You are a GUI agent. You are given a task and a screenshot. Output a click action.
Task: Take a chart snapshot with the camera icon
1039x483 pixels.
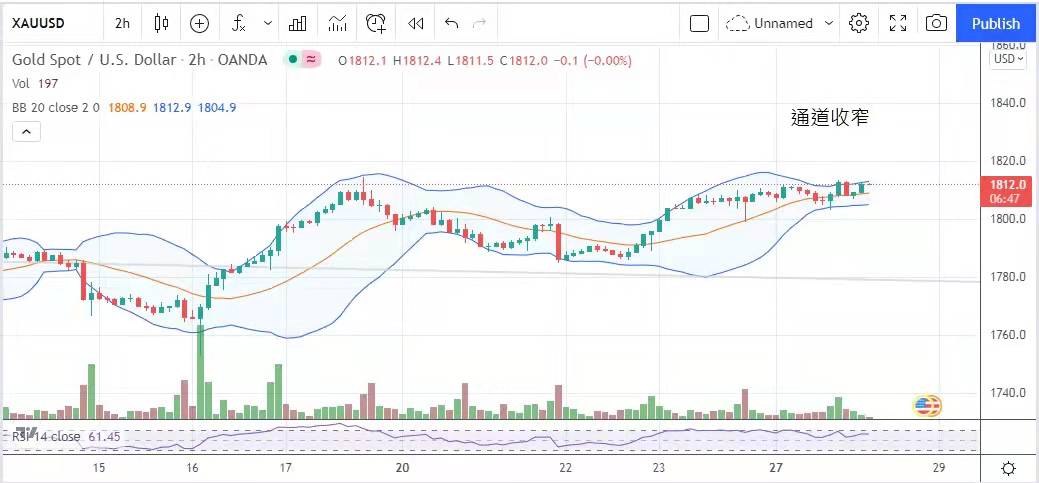click(936, 23)
